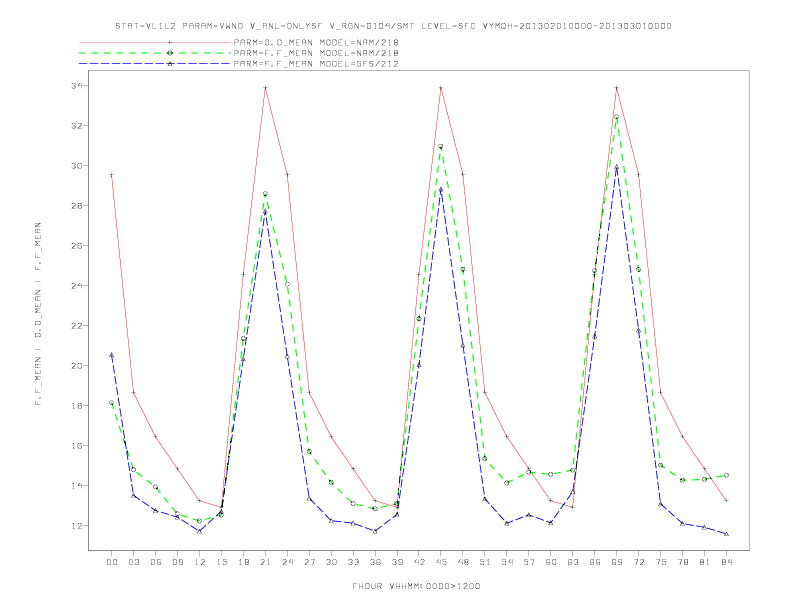Click blue triangle marker at hour 84
Screen dimensions: 792x612
click(727, 534)
